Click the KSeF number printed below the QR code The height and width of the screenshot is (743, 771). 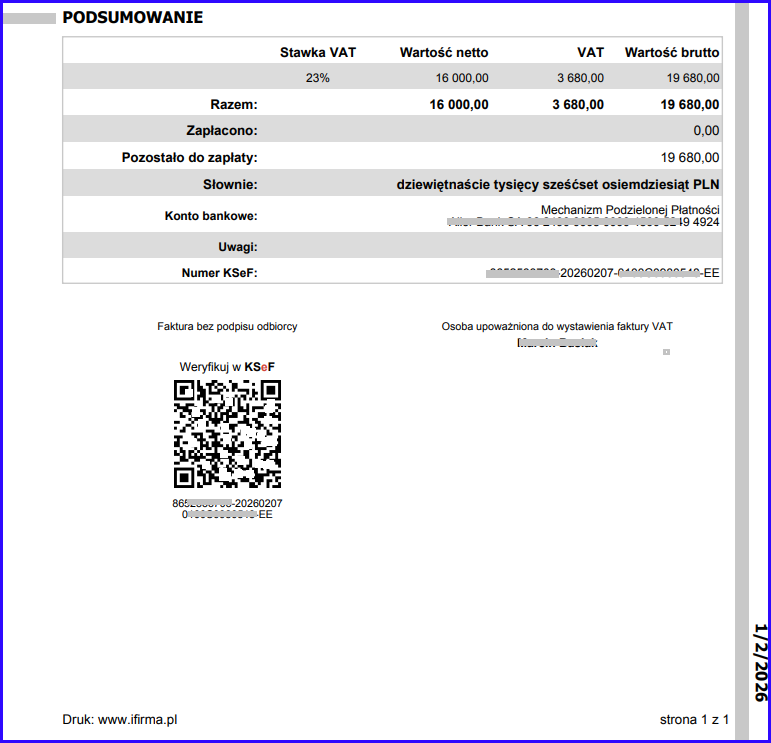pyautogui.click(x=227, y=509)
